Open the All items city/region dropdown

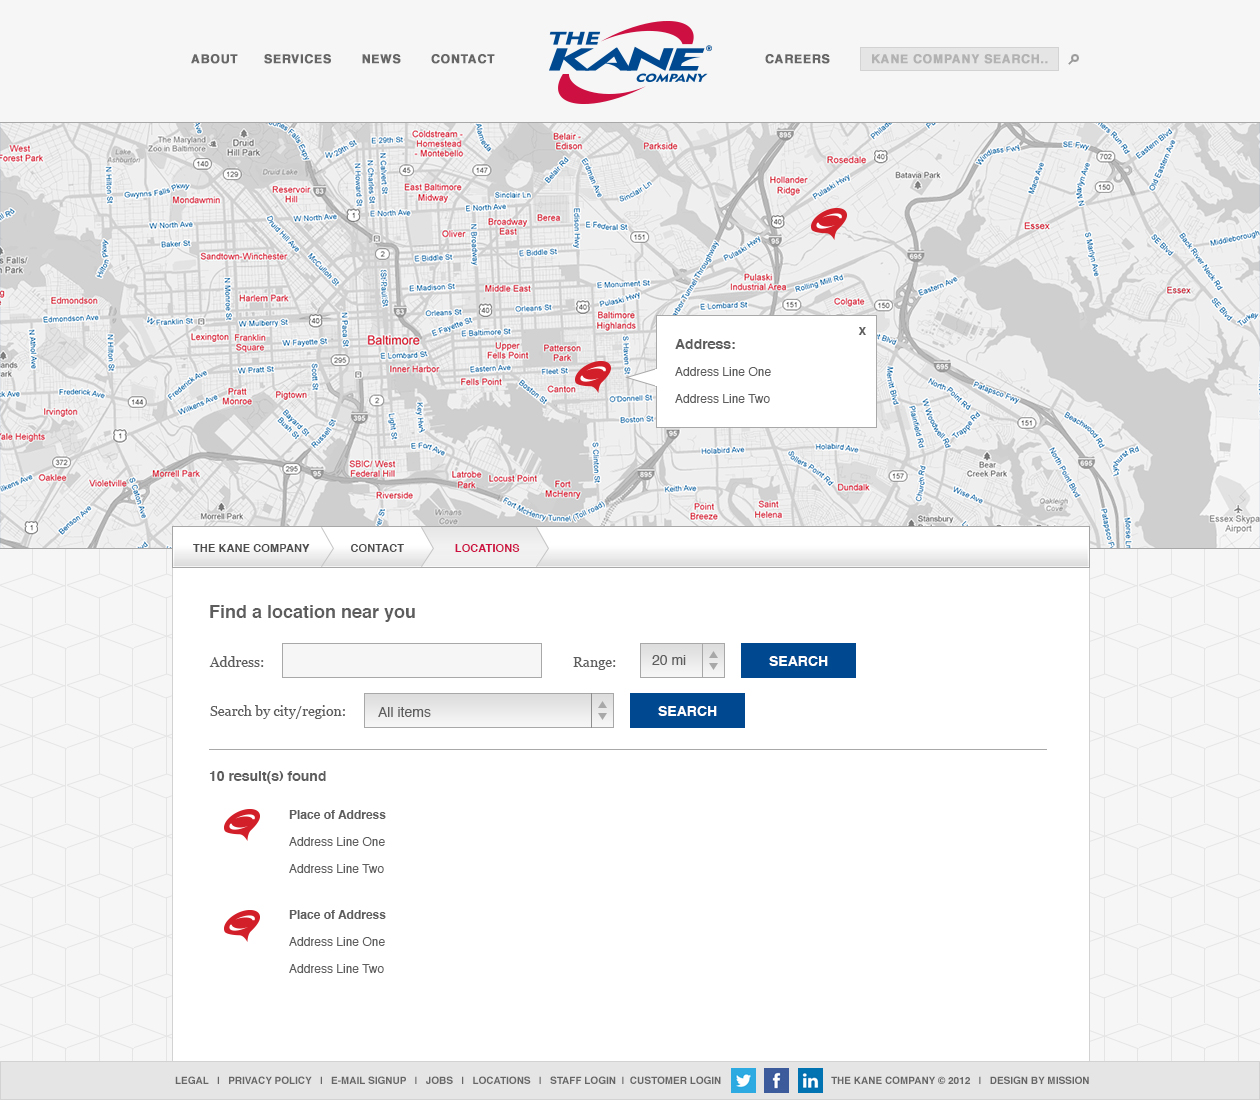pyautogui.click(x=489, y=711)
